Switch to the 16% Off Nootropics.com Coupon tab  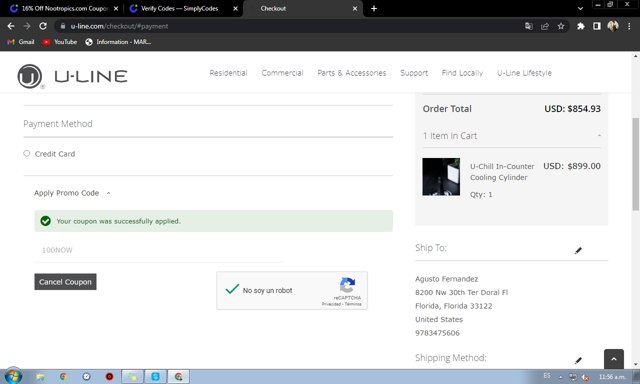coord(64,9)
